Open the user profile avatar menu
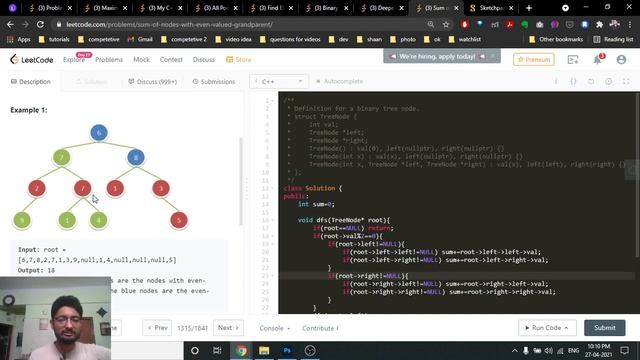The width and height of the screenshot is (640, 360). point(621,60)
